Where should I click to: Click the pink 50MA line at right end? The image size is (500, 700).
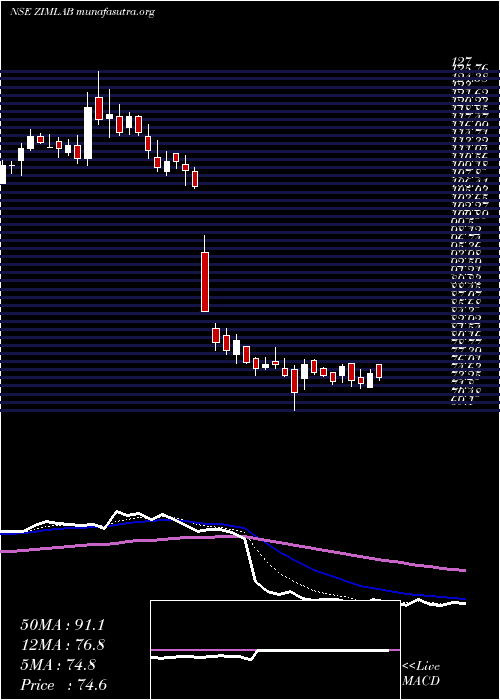pyautogui.click(x=462, y=570)
